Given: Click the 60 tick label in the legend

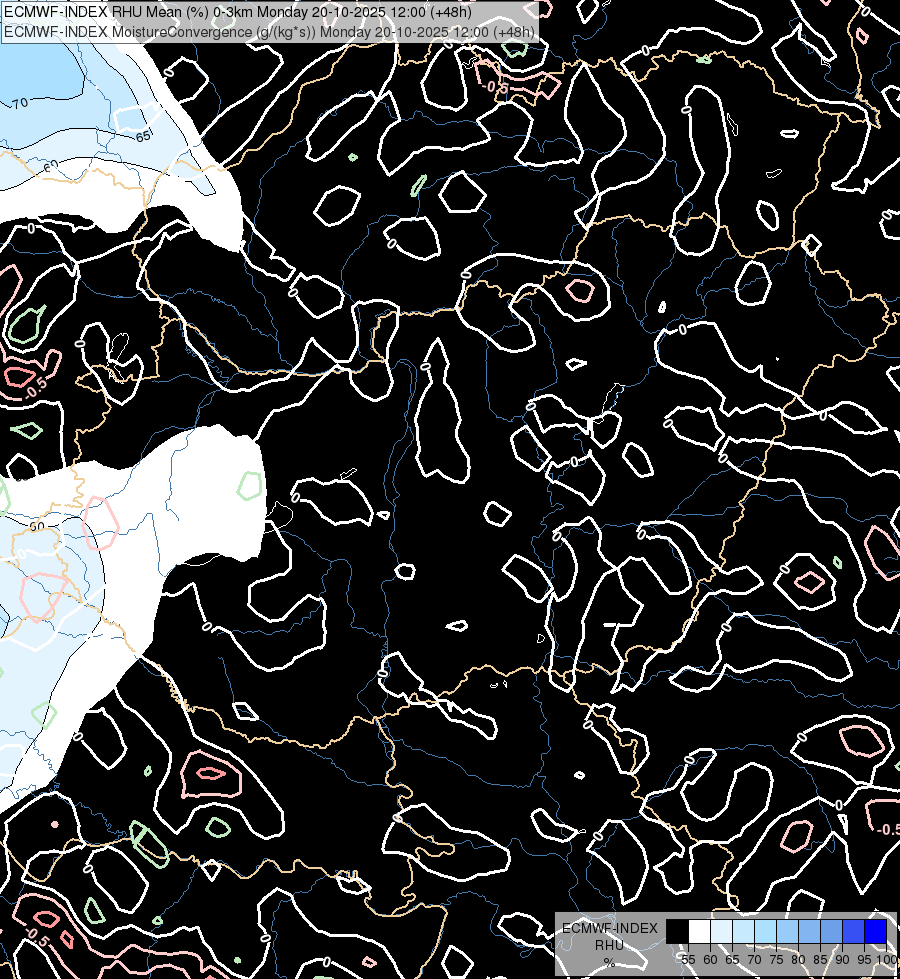Looking at the screenshot, I should pos(710,960).
